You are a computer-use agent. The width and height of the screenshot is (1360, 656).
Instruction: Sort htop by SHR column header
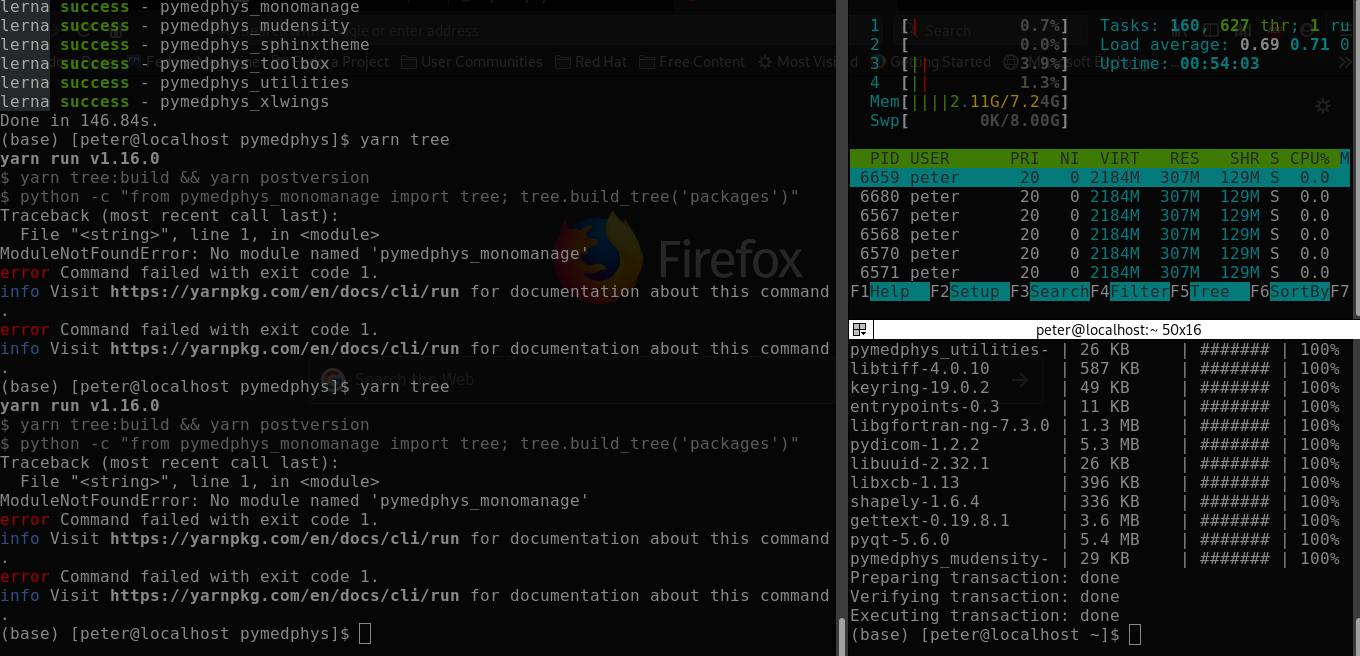point(1245,158)
